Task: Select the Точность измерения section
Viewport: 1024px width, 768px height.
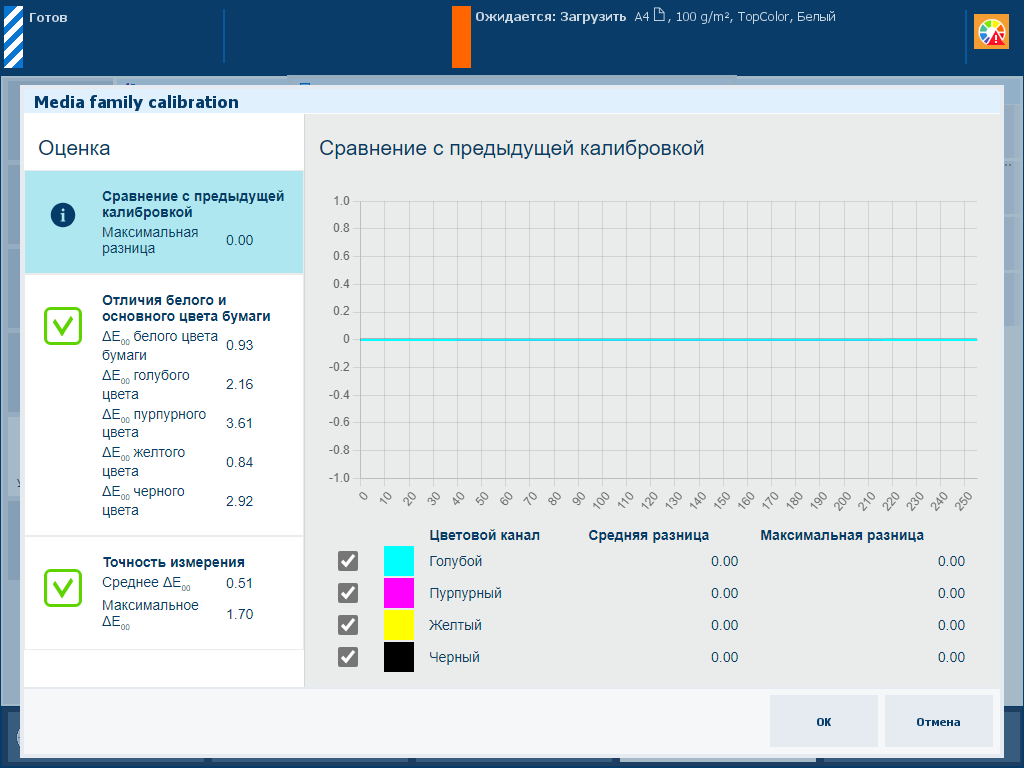Action: [x=164, y=593]
